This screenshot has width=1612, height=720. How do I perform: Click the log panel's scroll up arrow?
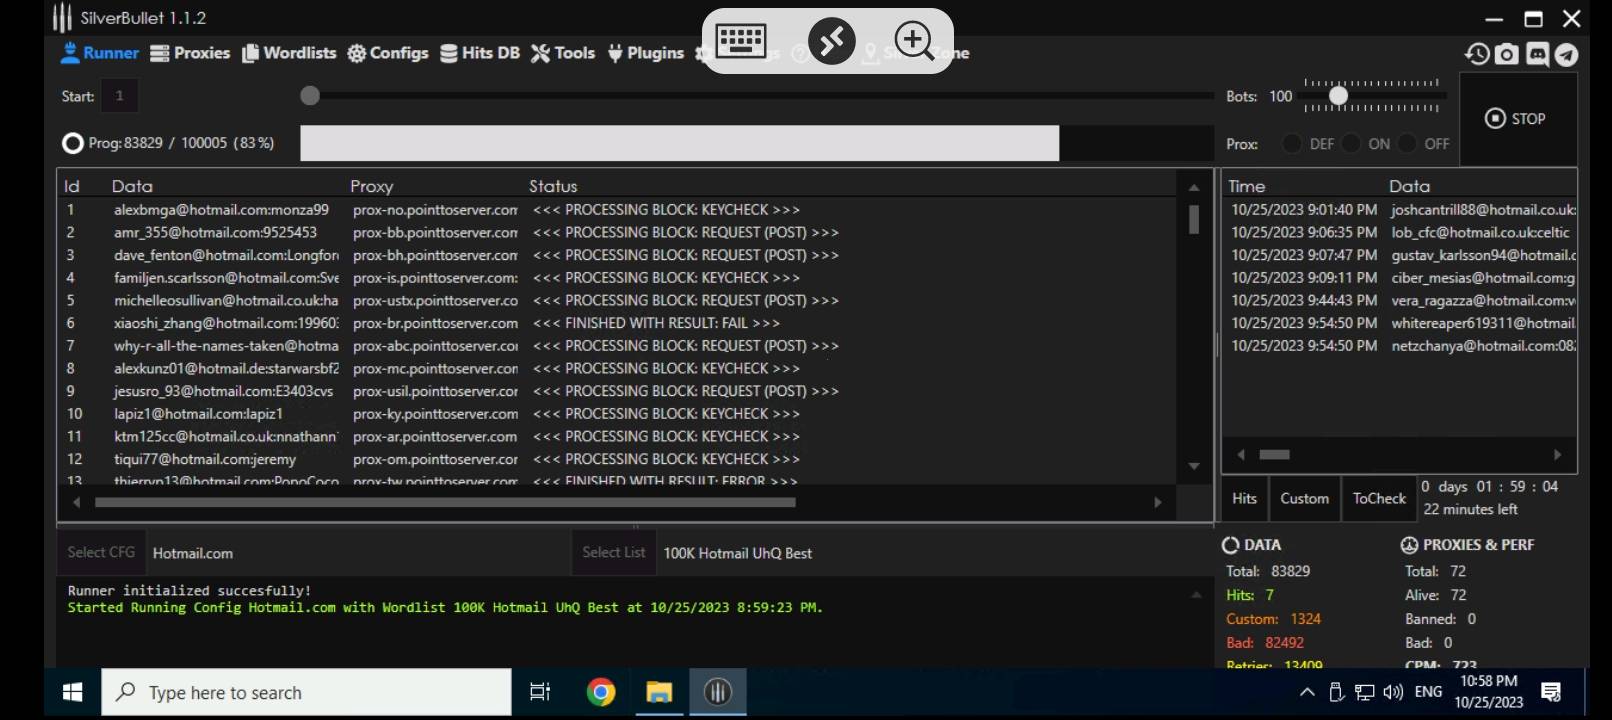point(1196,595)
